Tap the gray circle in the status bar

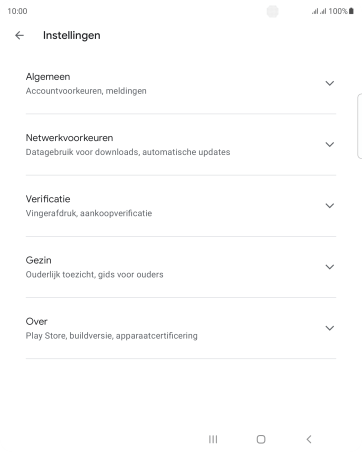273,12
